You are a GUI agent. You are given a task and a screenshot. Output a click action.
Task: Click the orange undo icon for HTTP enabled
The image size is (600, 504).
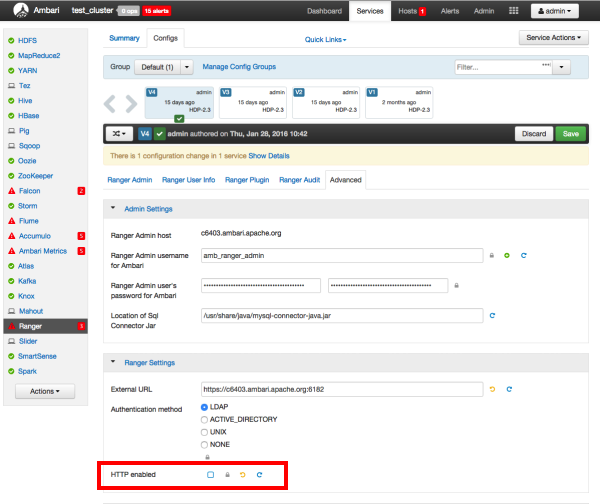(x=243, y=474)
